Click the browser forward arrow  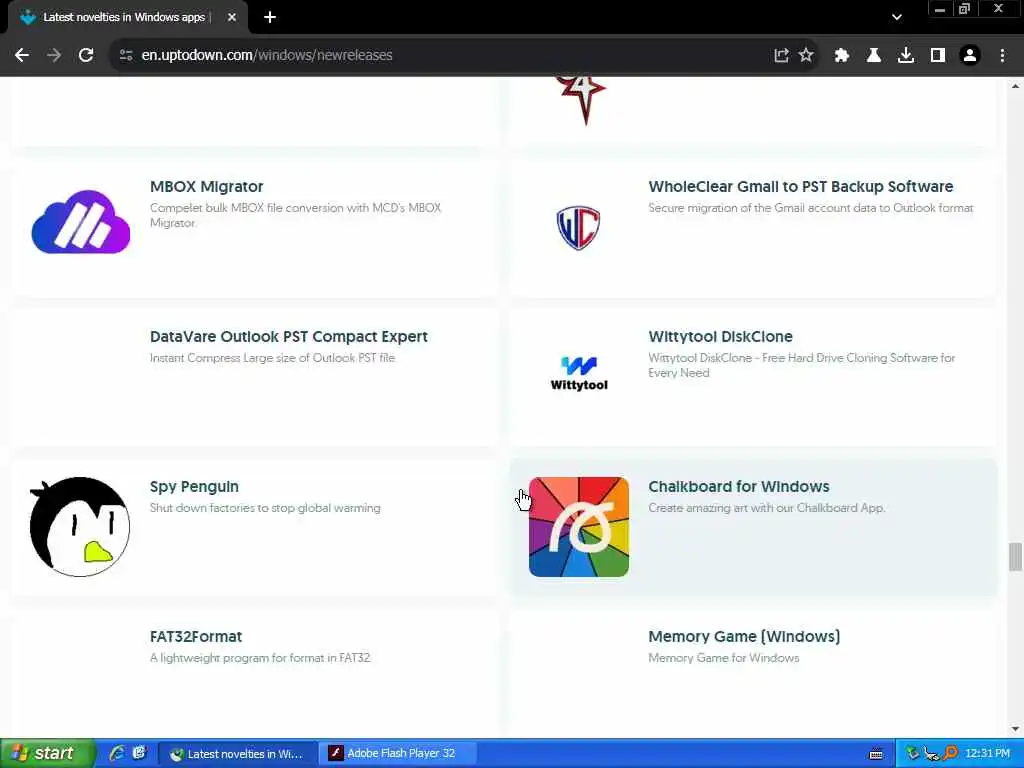click(x=54, y=56)
